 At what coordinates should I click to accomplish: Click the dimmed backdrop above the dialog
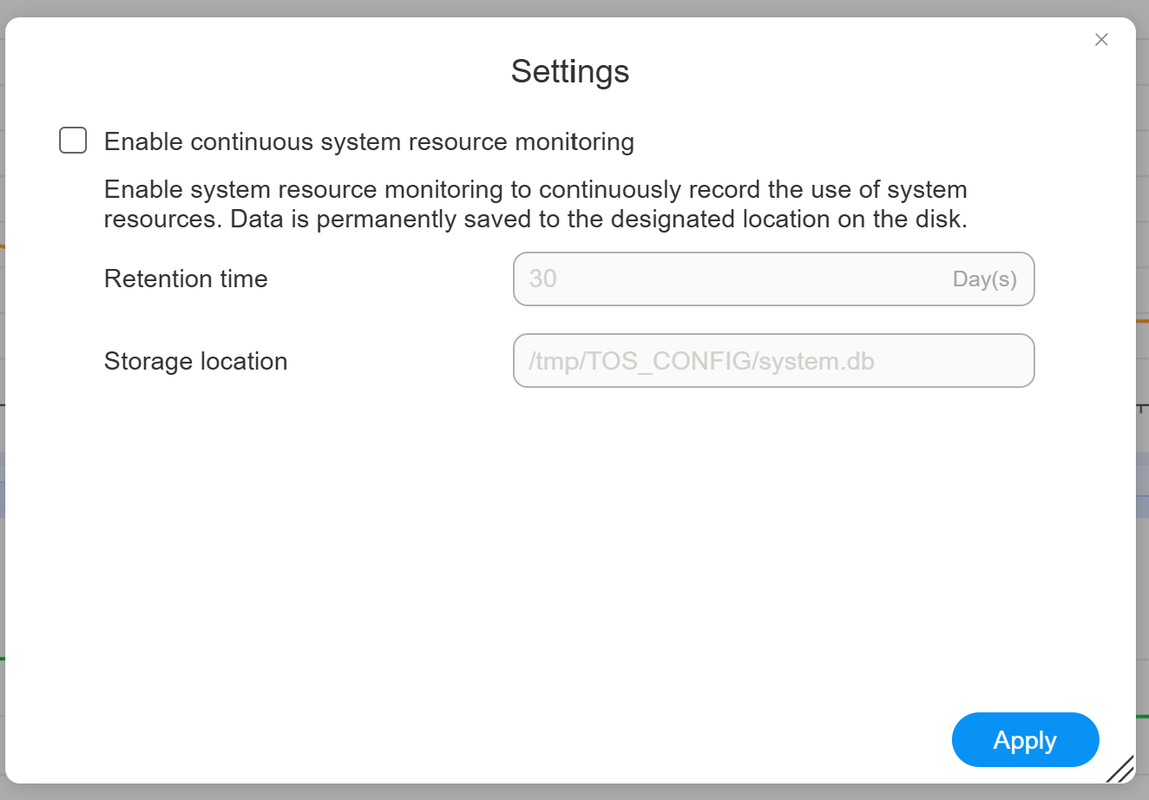pos(574,7)
